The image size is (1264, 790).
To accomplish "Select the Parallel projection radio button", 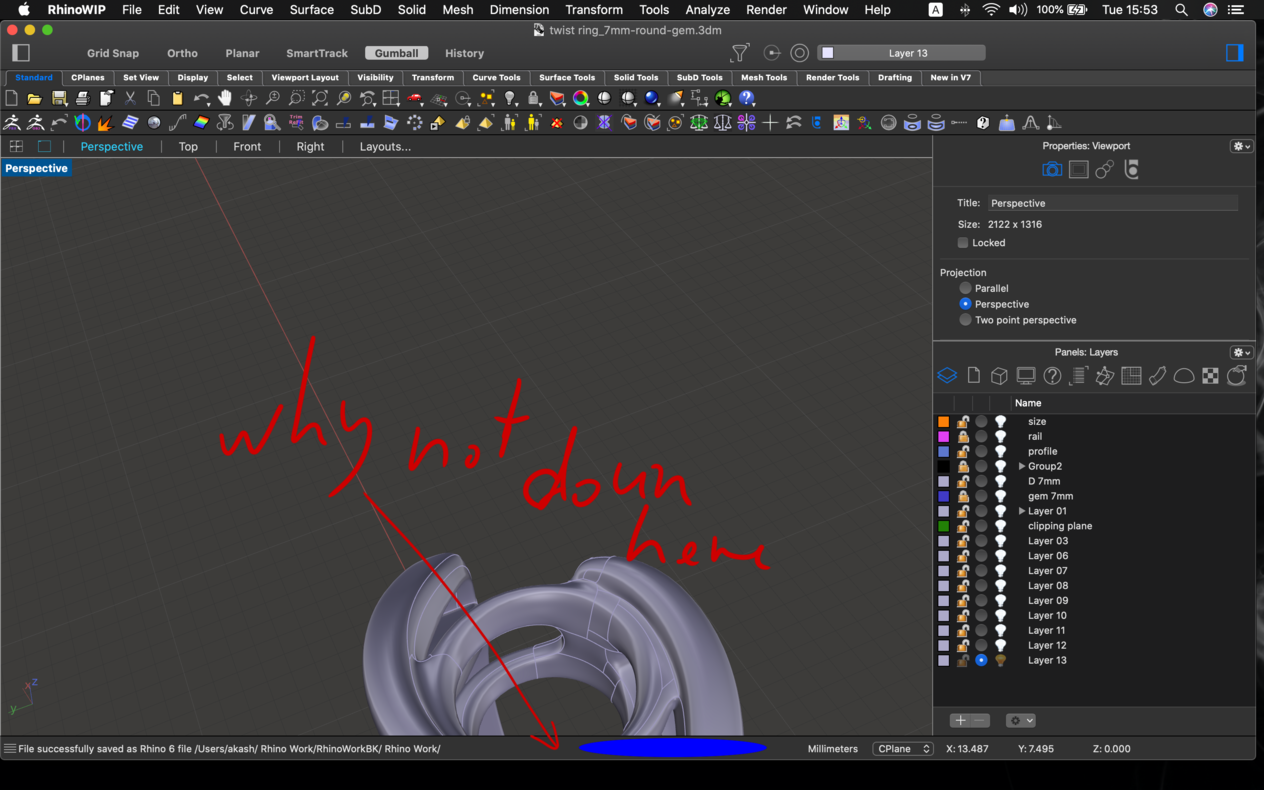I will tap(965, 288).
